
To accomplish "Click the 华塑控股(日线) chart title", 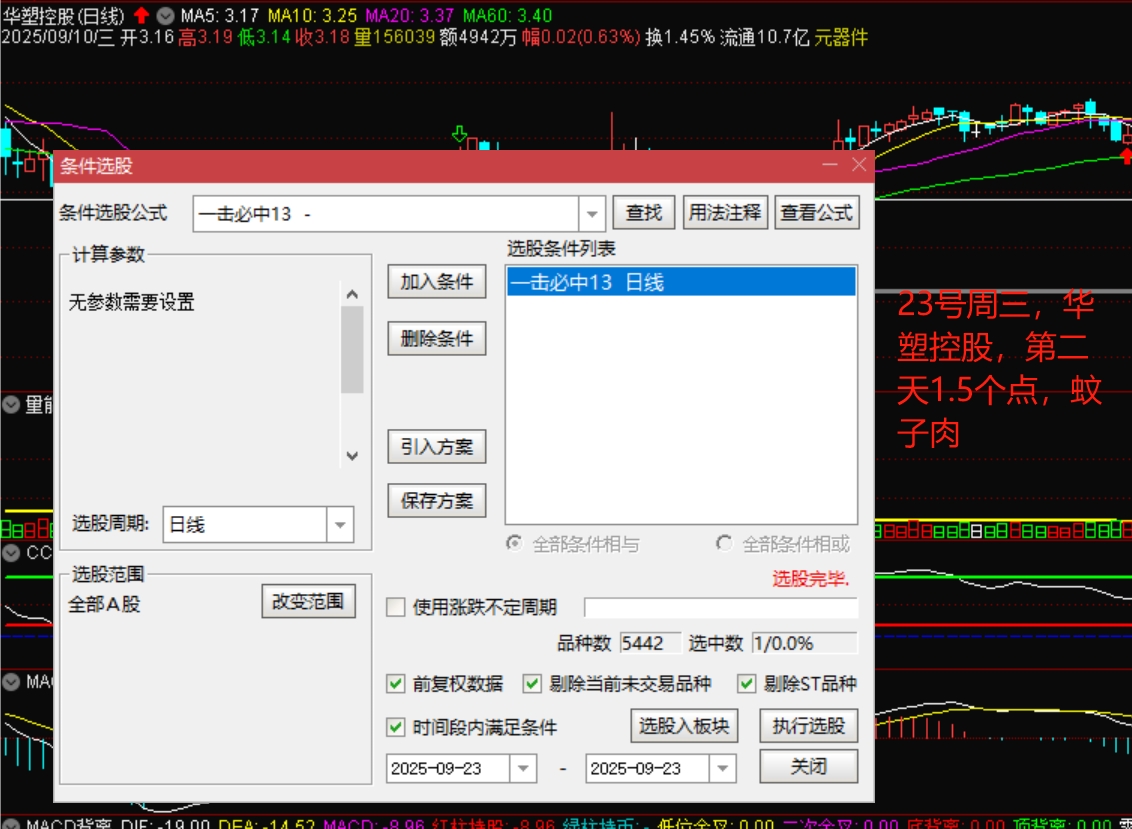I will click(x=64, y=15).
